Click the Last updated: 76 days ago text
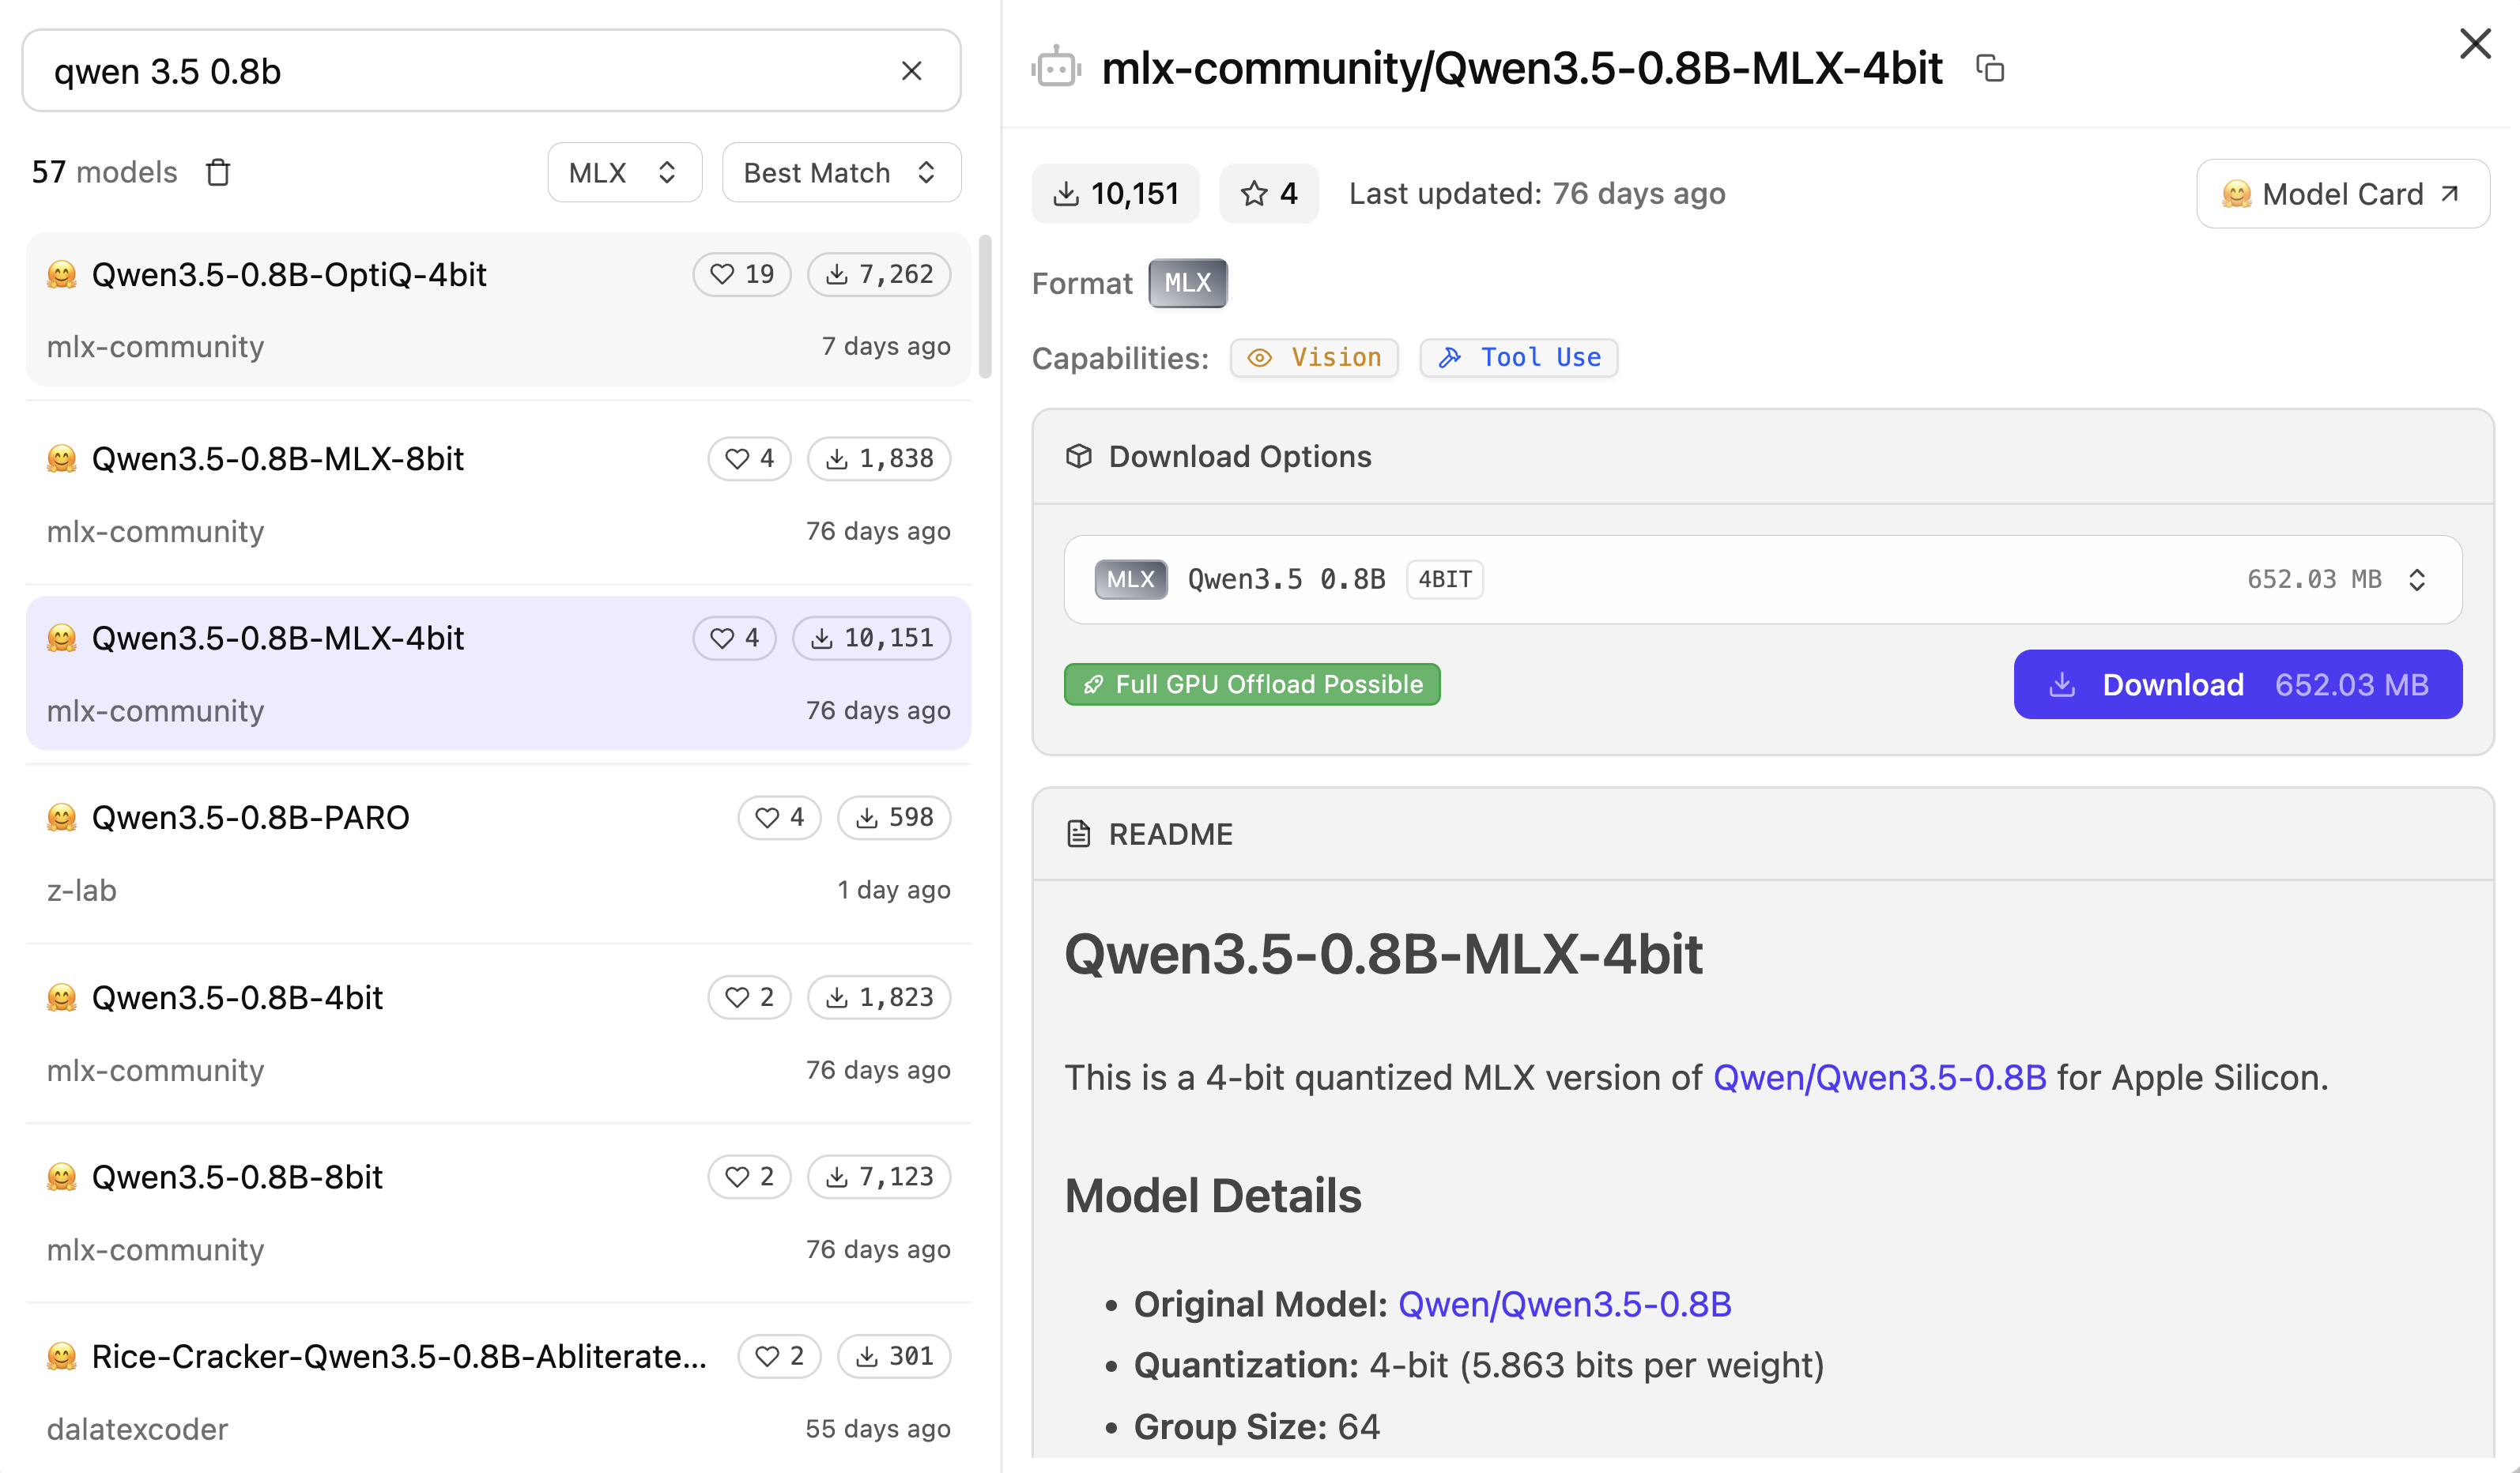Viewport: 2520px width, 1473px height. click(x=1537, y=194)
